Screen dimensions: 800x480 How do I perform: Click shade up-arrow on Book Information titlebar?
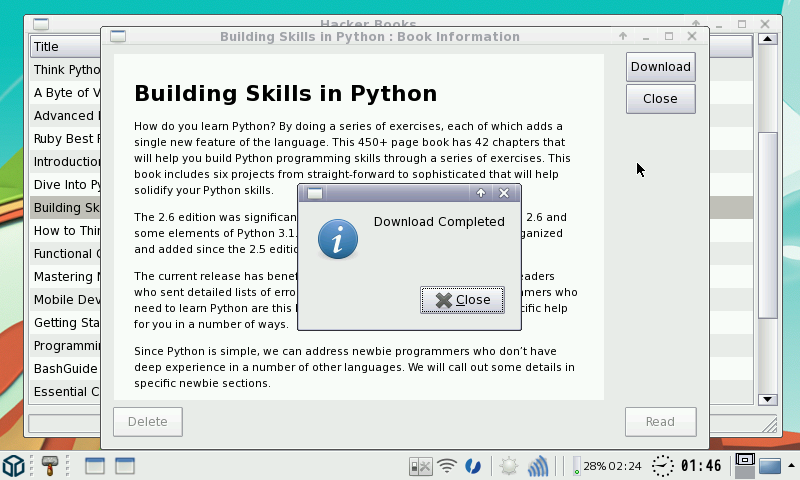(622, 36)
